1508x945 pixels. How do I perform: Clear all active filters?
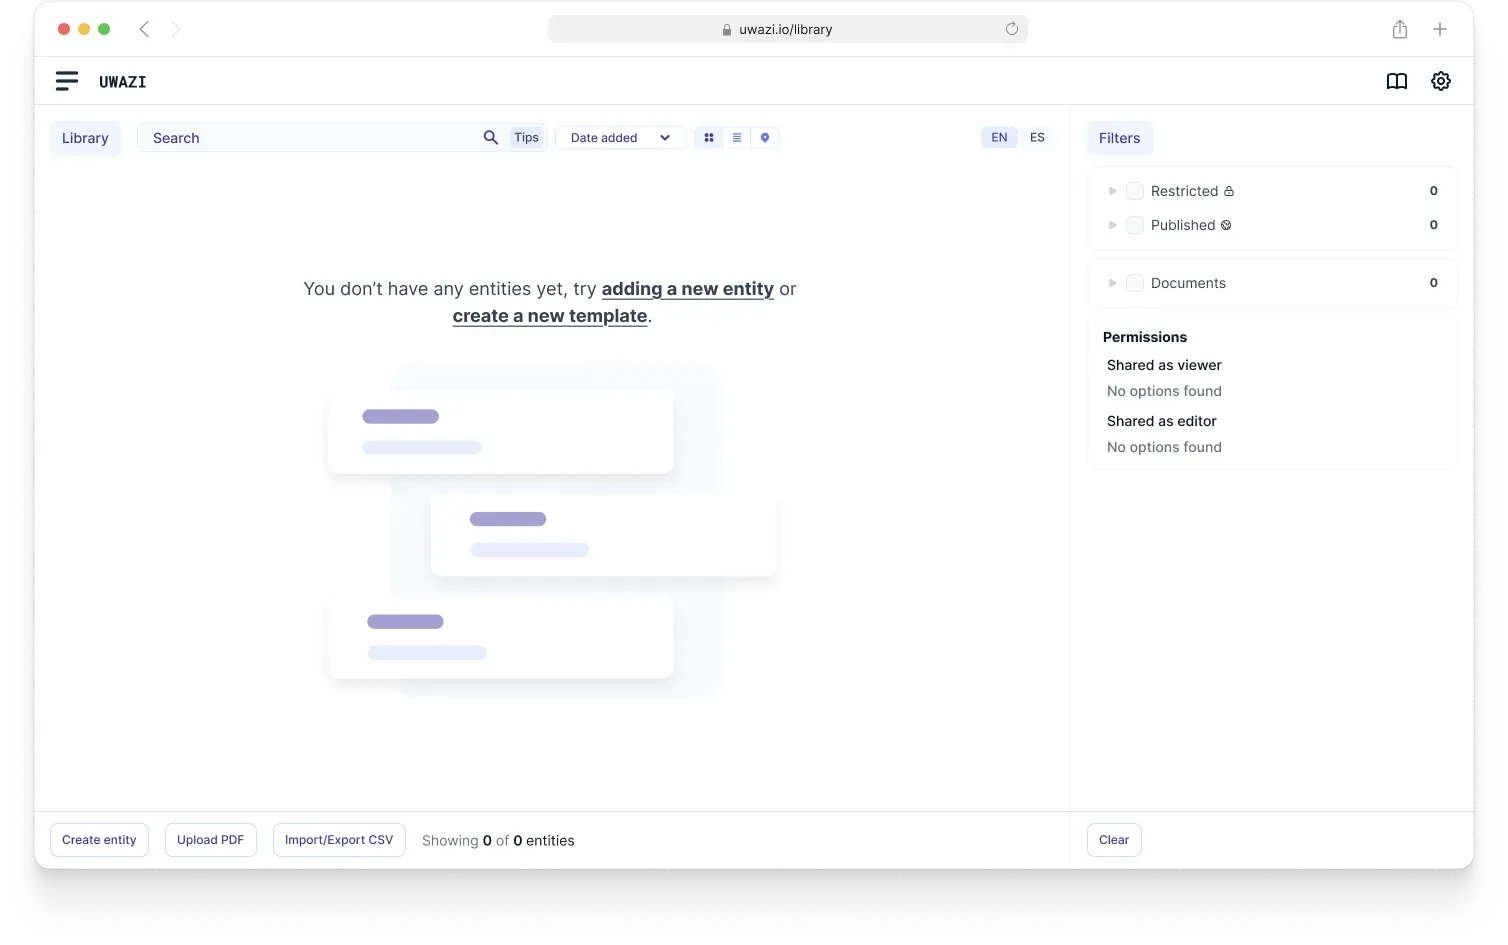pos(1113,840)
